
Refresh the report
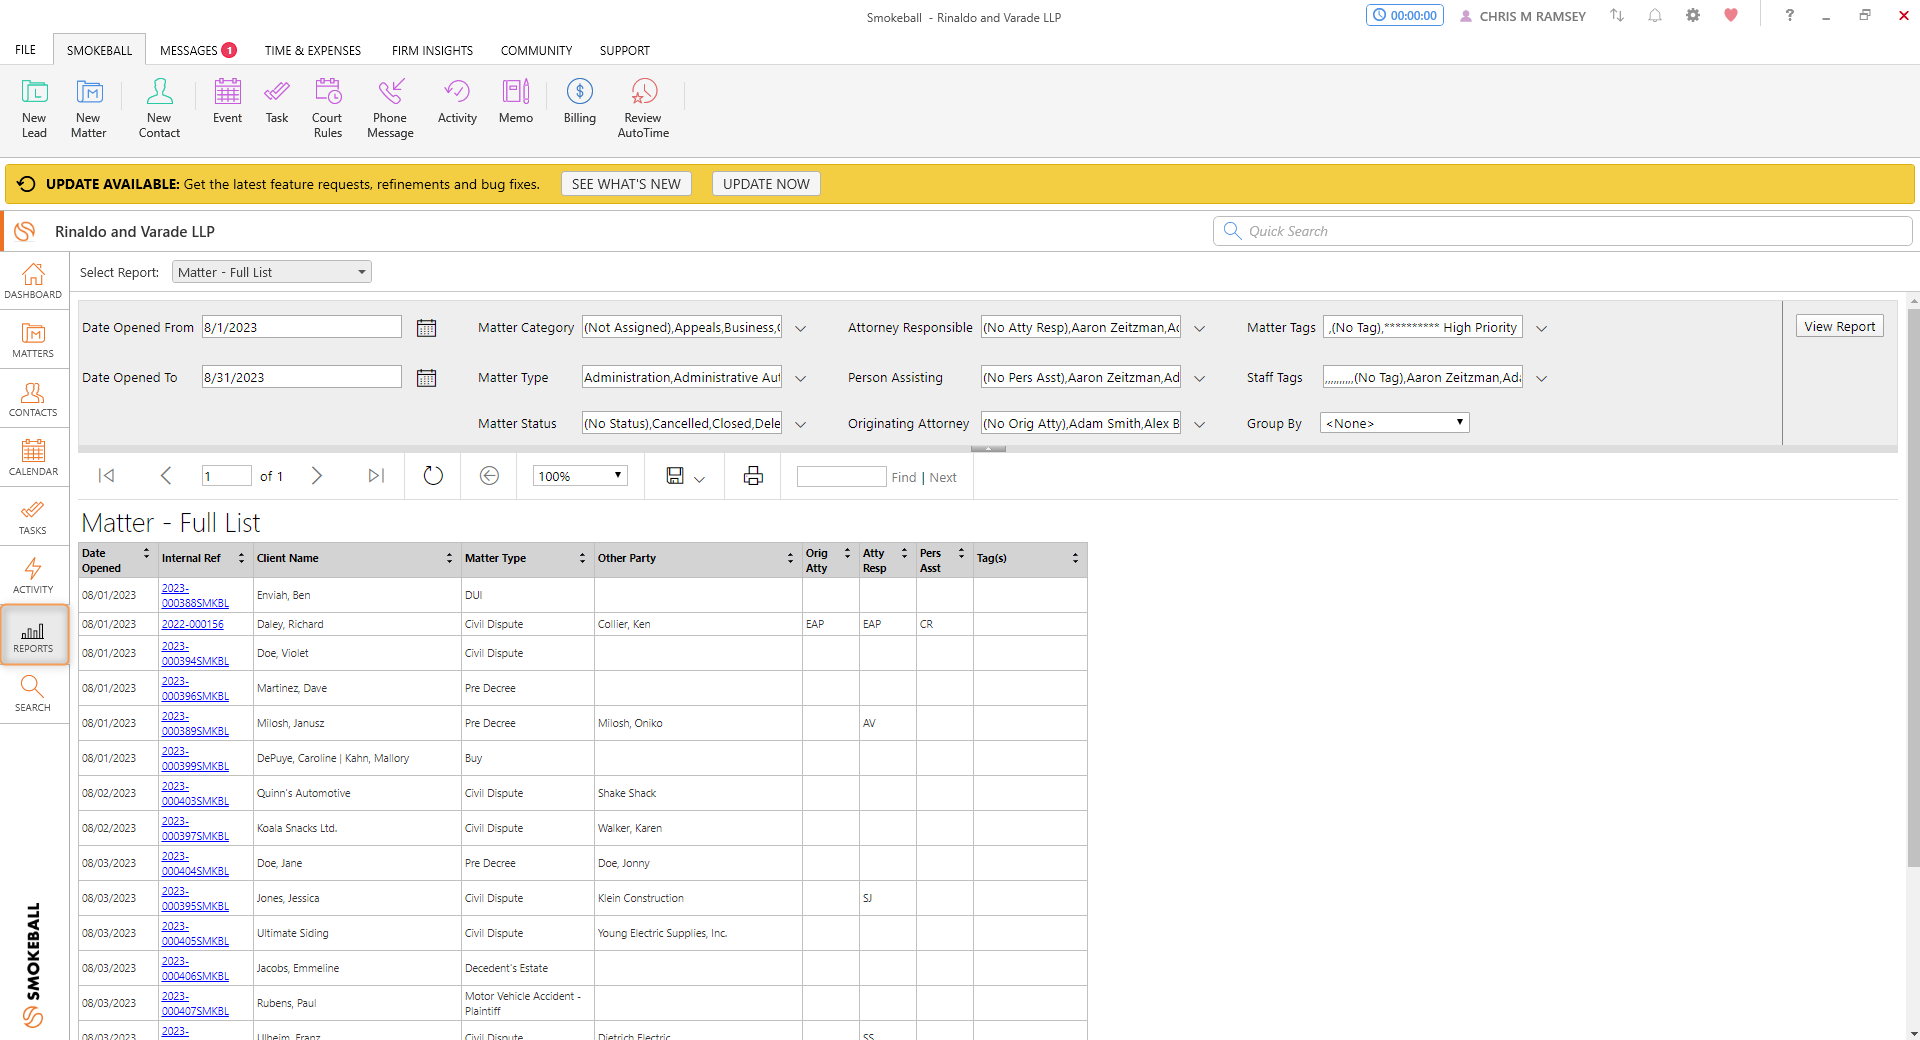click(x=433, y=476)
